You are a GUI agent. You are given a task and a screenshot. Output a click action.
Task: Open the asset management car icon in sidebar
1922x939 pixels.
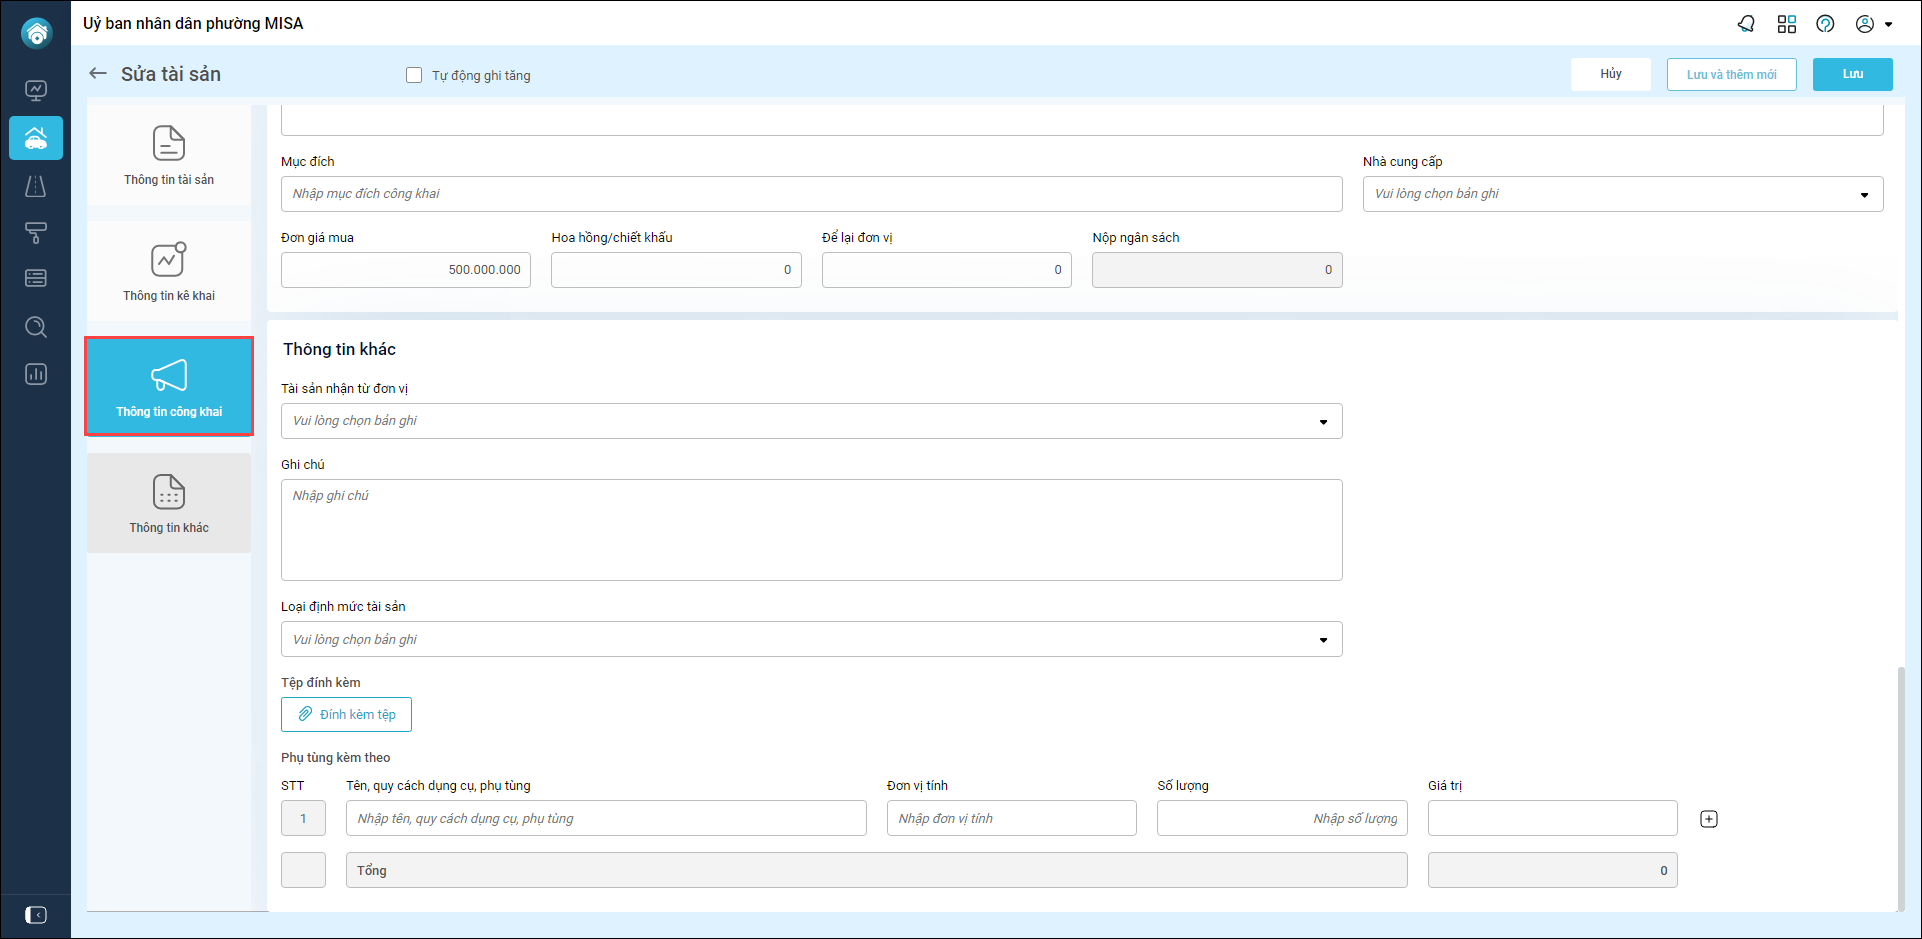(36, 138)
